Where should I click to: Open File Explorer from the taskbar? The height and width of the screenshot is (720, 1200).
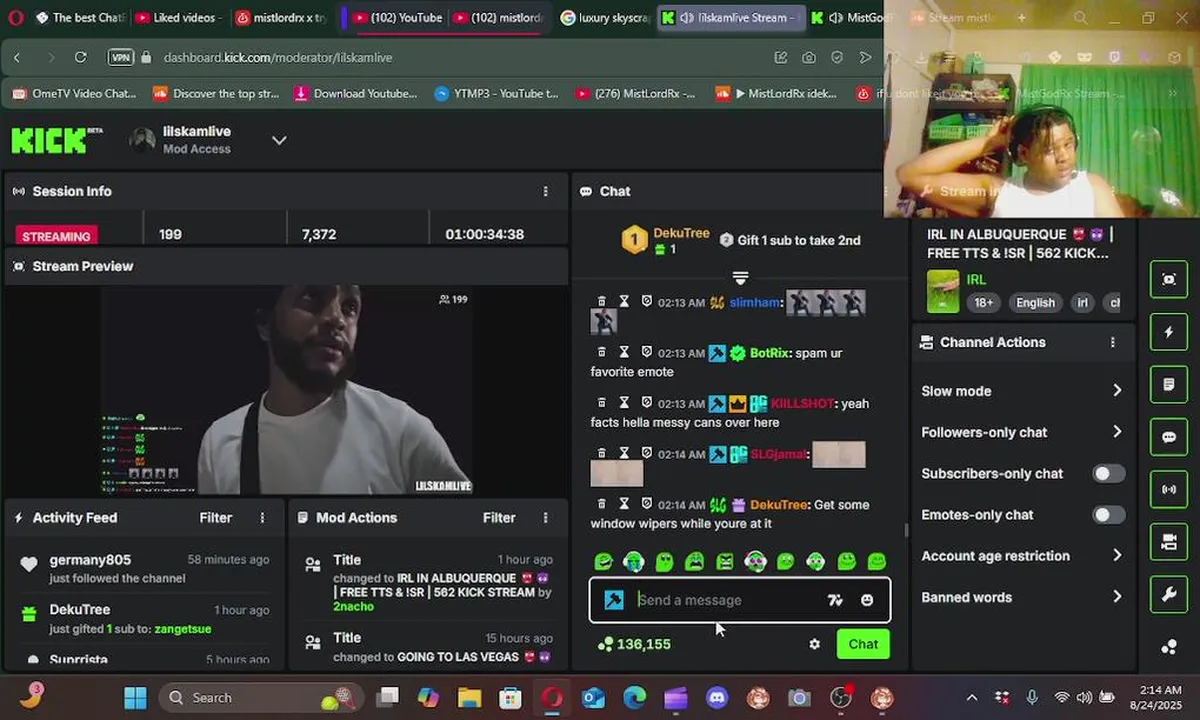point(469,697)
